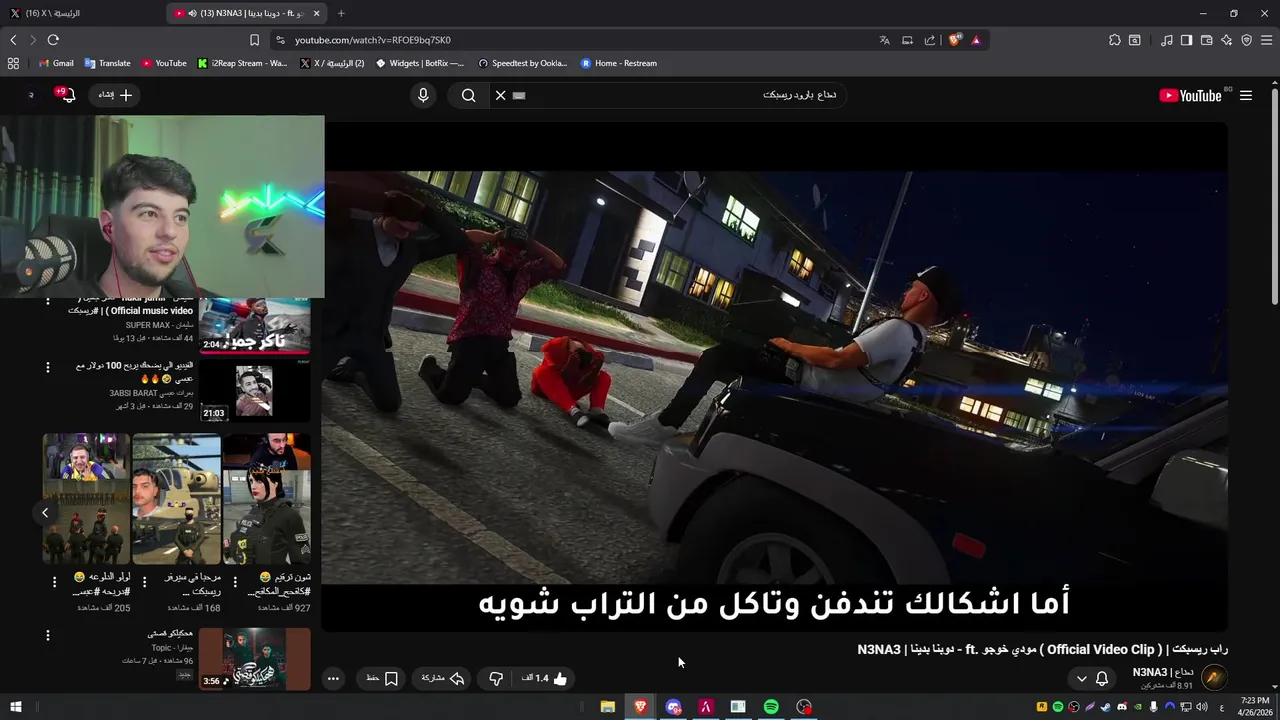Open options for the 927K views short
This screenshot has height=720, width=1280.
(235, 581)
